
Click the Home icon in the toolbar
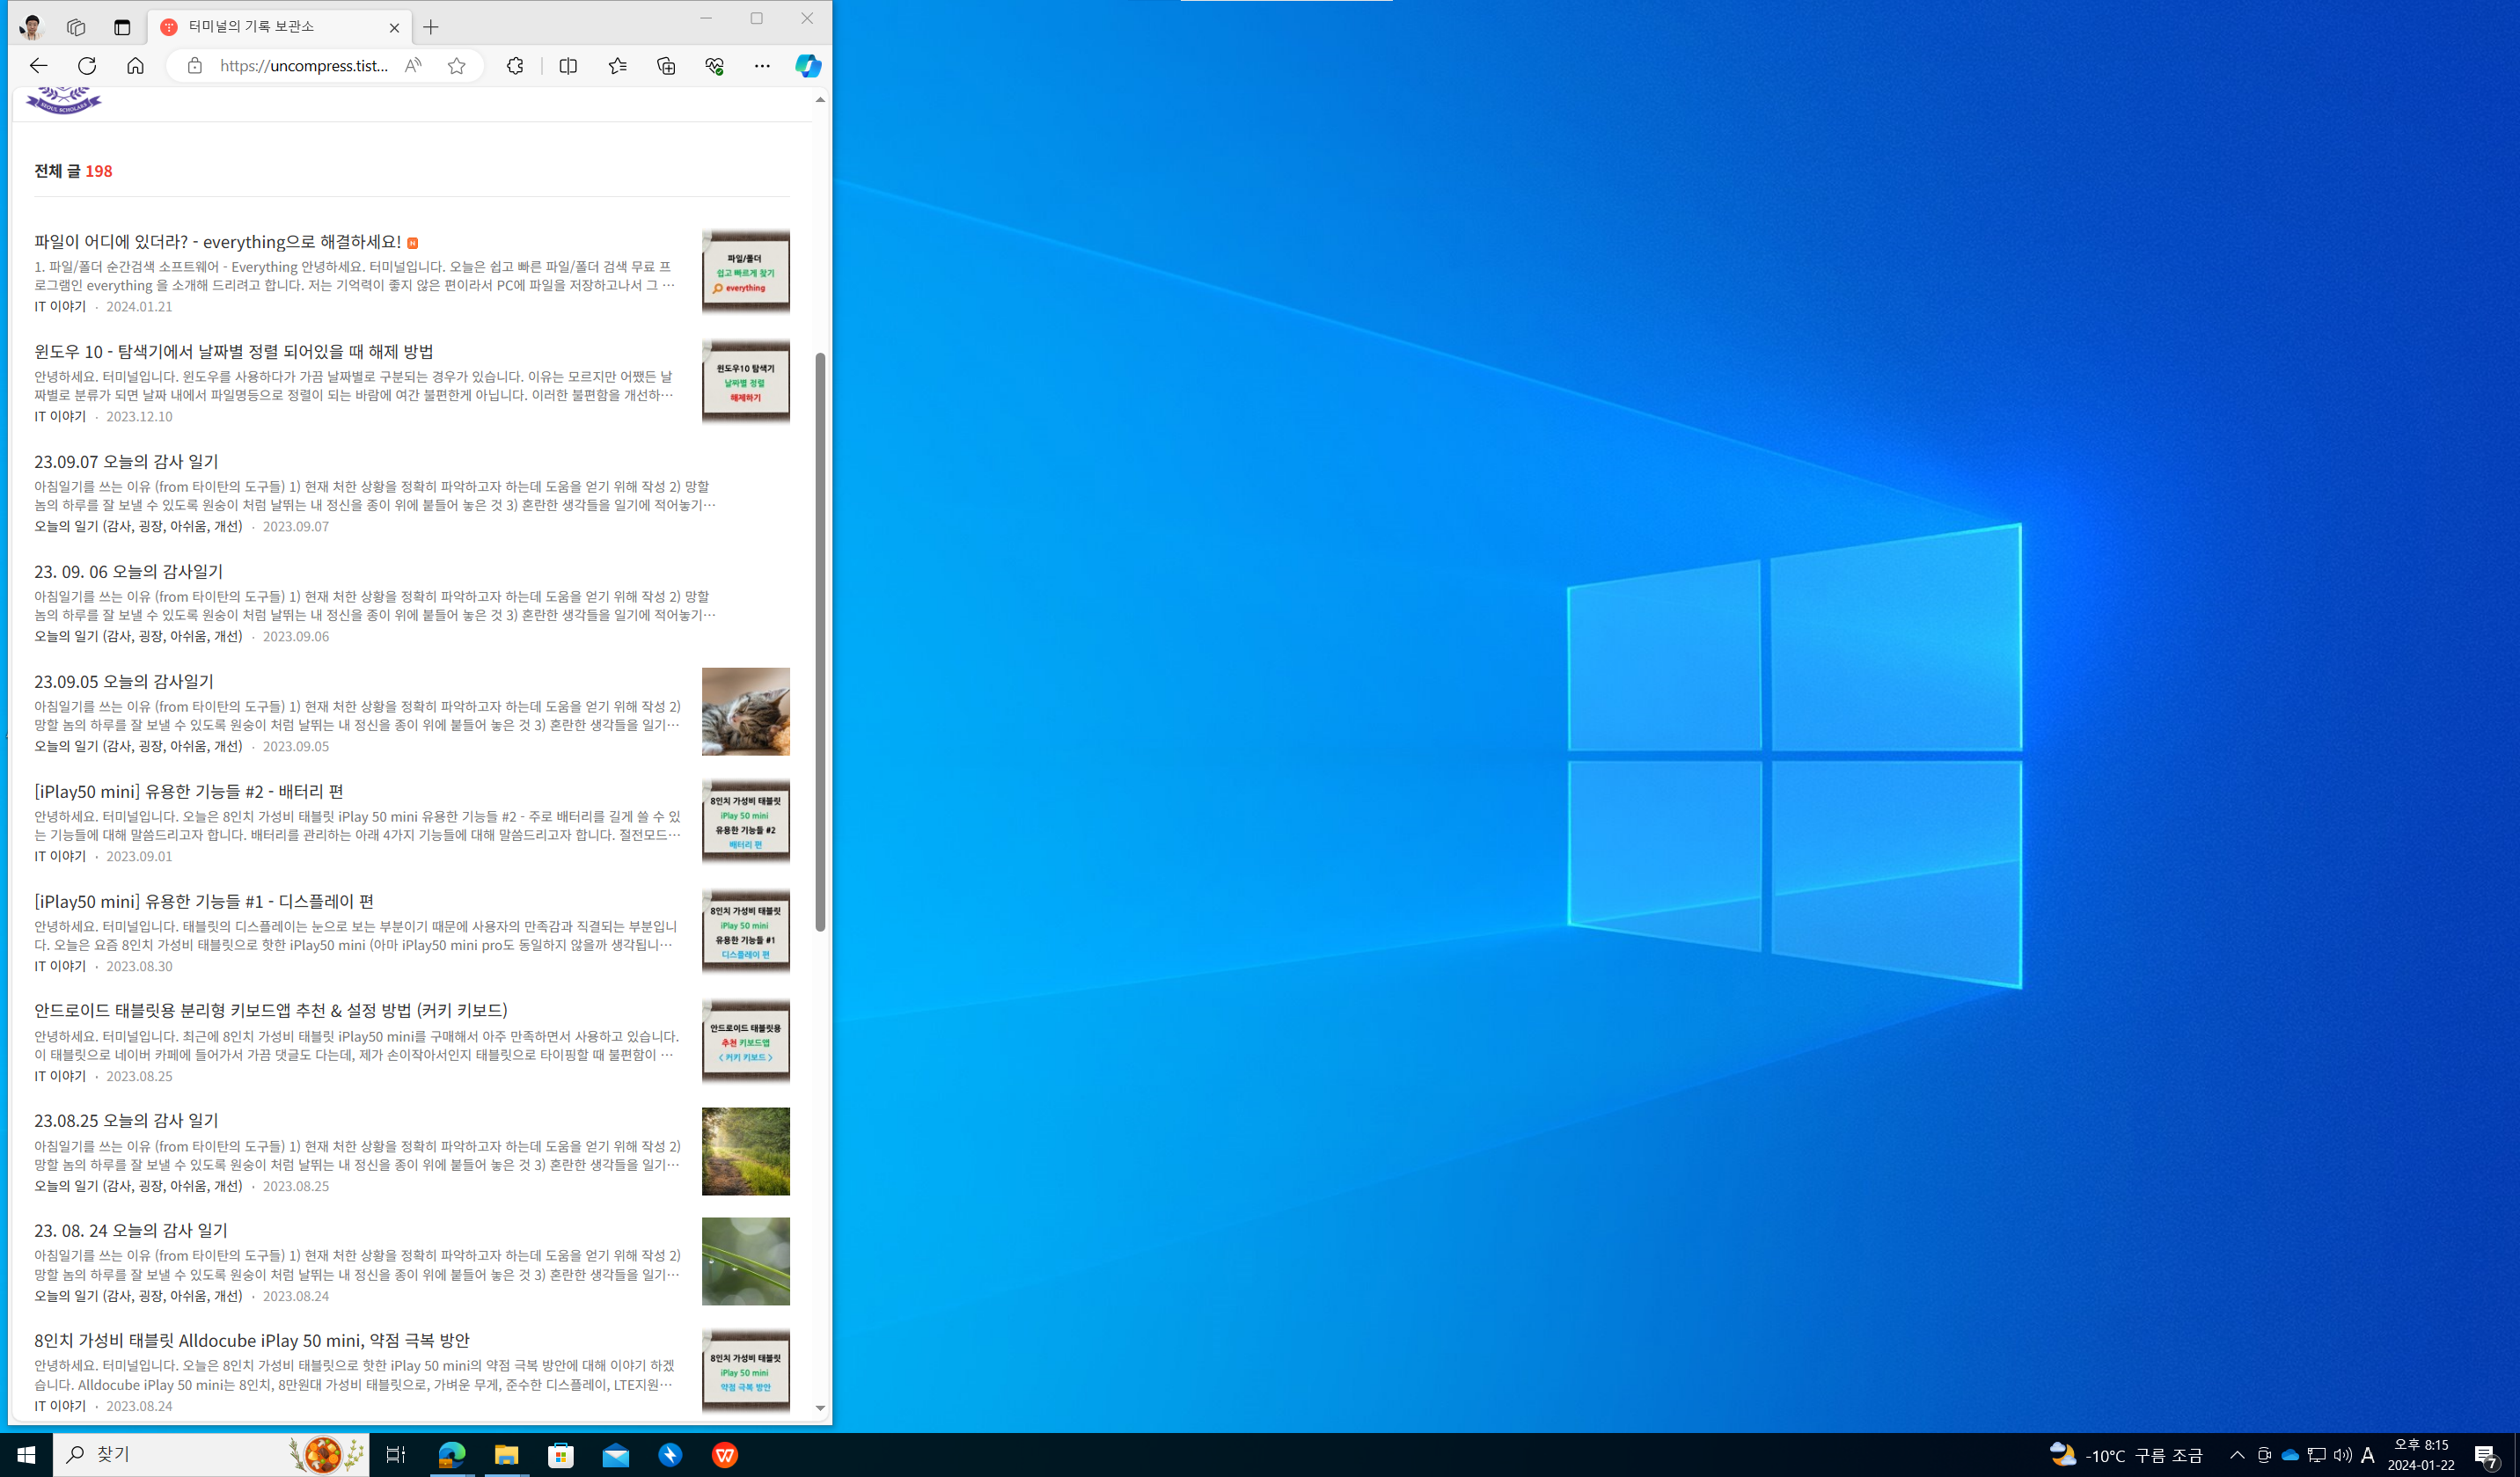(135, 66)
